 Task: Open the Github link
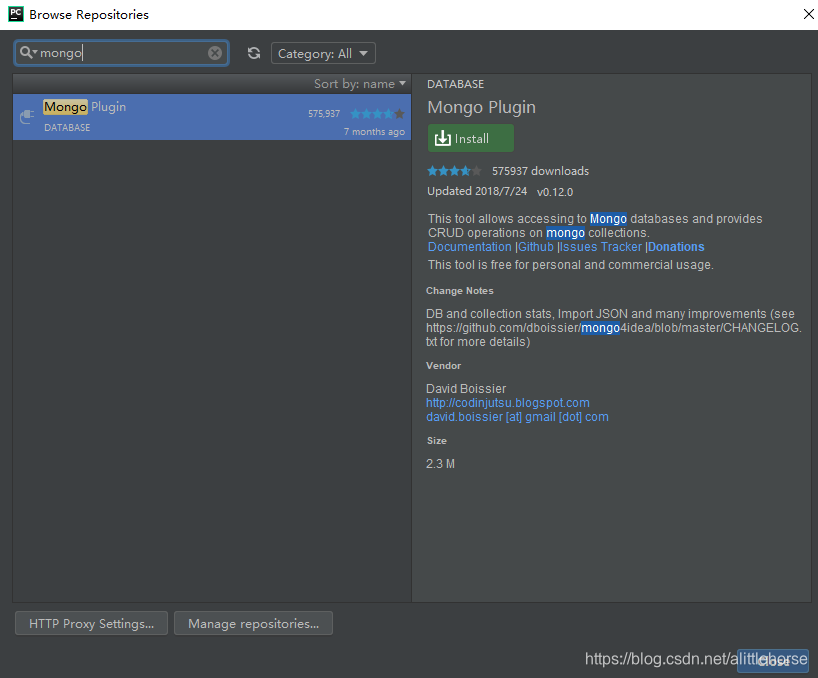[x=536, y=247]
